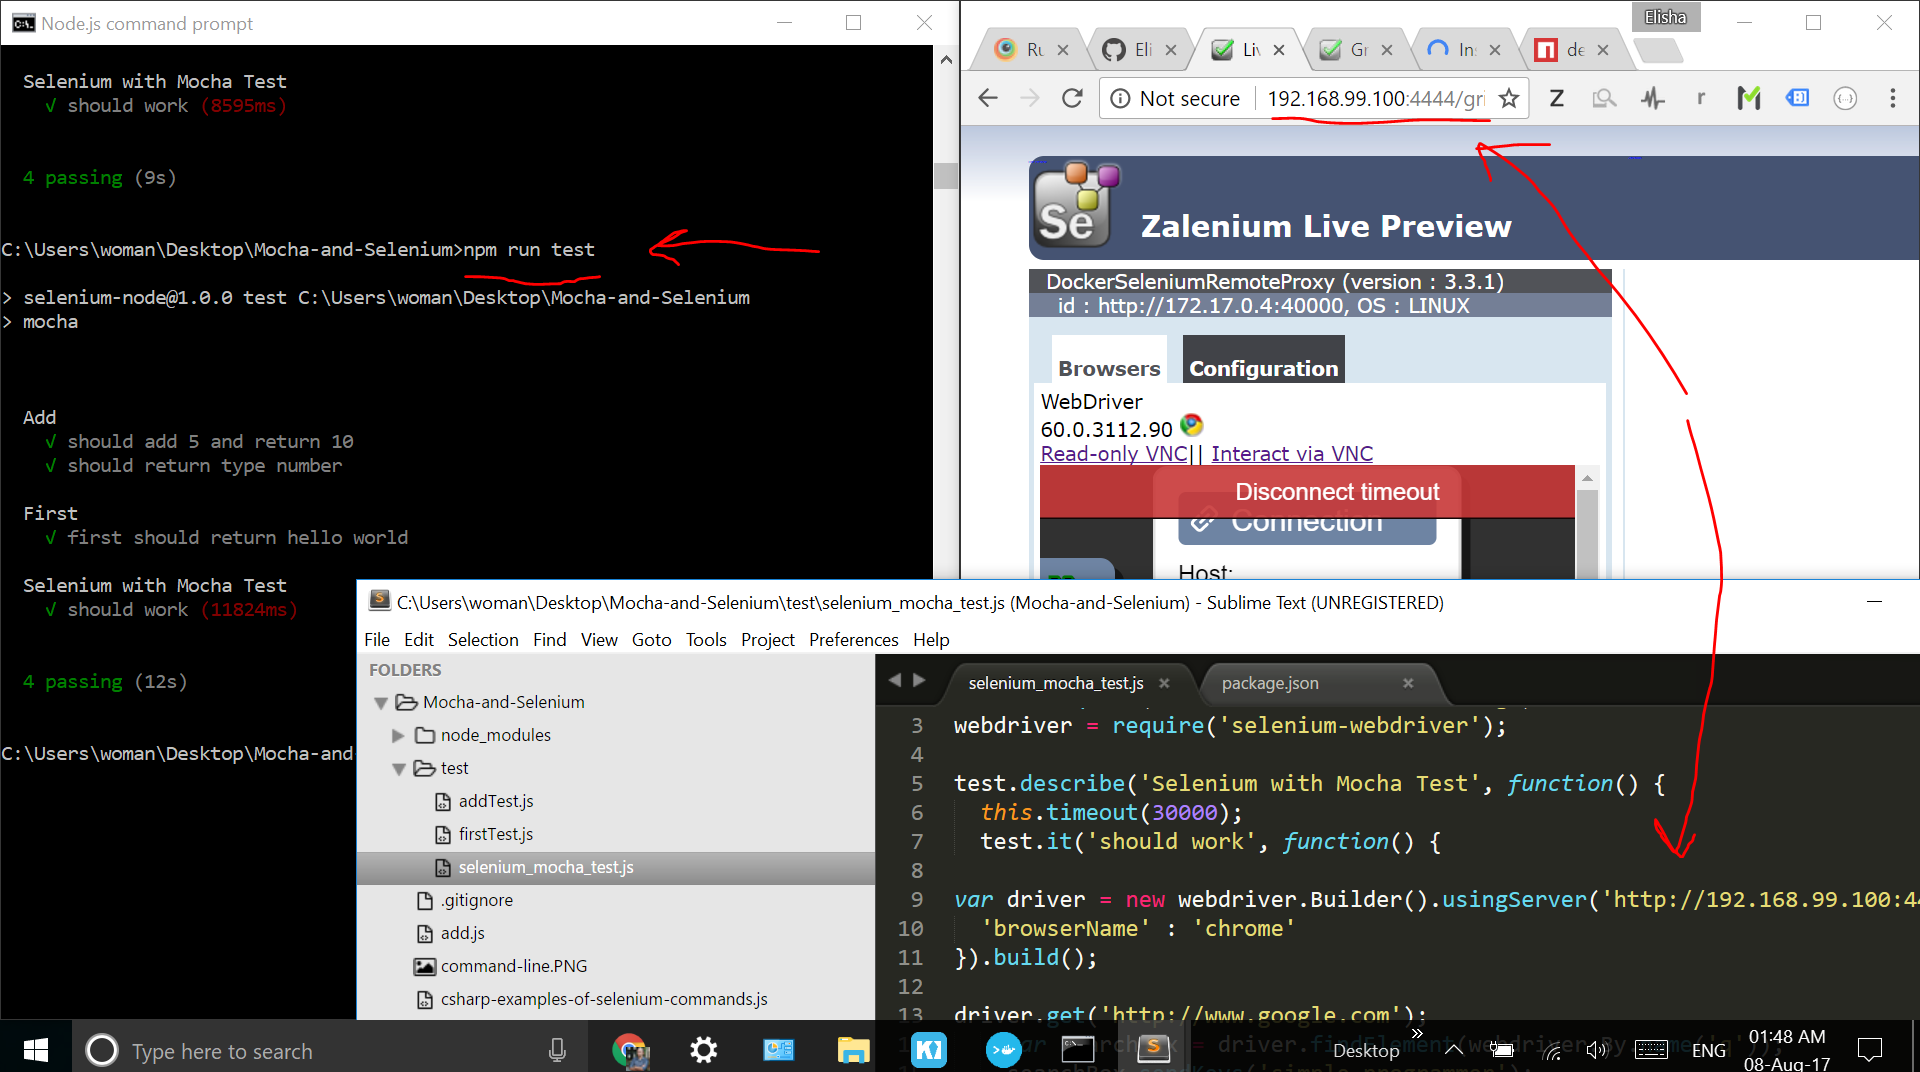This screenshot has height=1072, width=1920.
Task: Click the Selenium logo on Zalenium page
Action: click(1076, 204)
